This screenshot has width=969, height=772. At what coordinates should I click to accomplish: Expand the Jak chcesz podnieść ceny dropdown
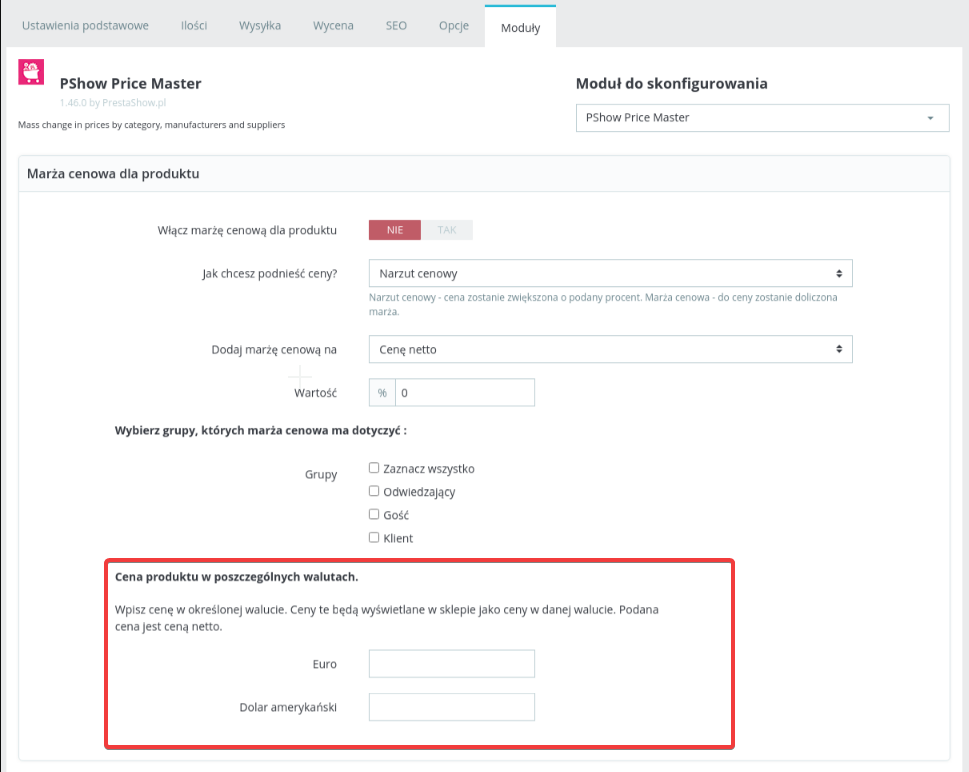click(x=610, y=273)
